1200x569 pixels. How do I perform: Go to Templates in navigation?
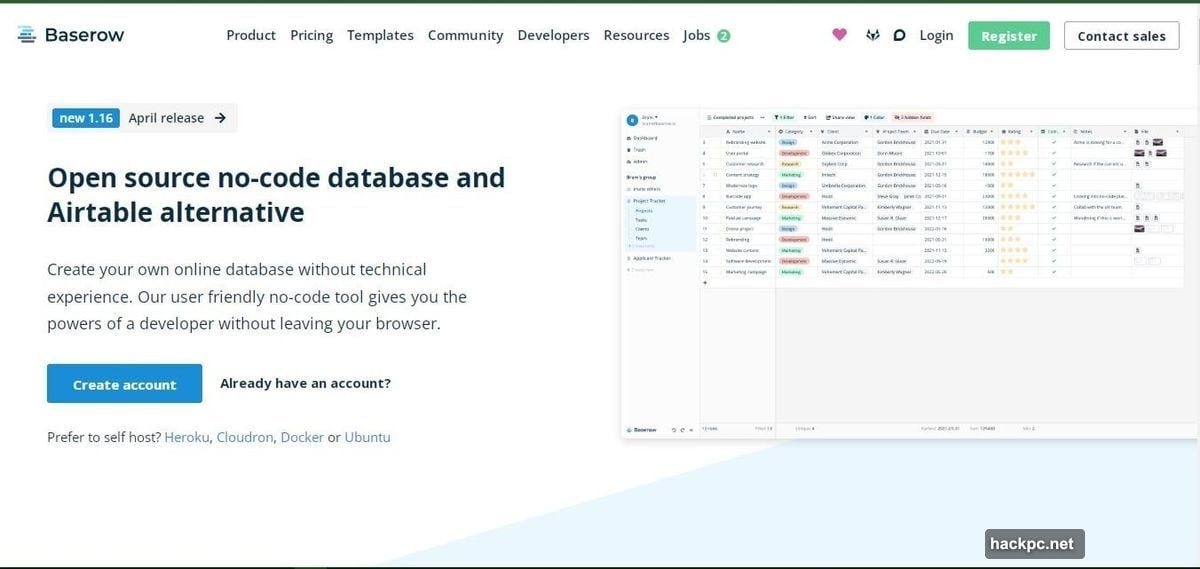coord(380,35)
